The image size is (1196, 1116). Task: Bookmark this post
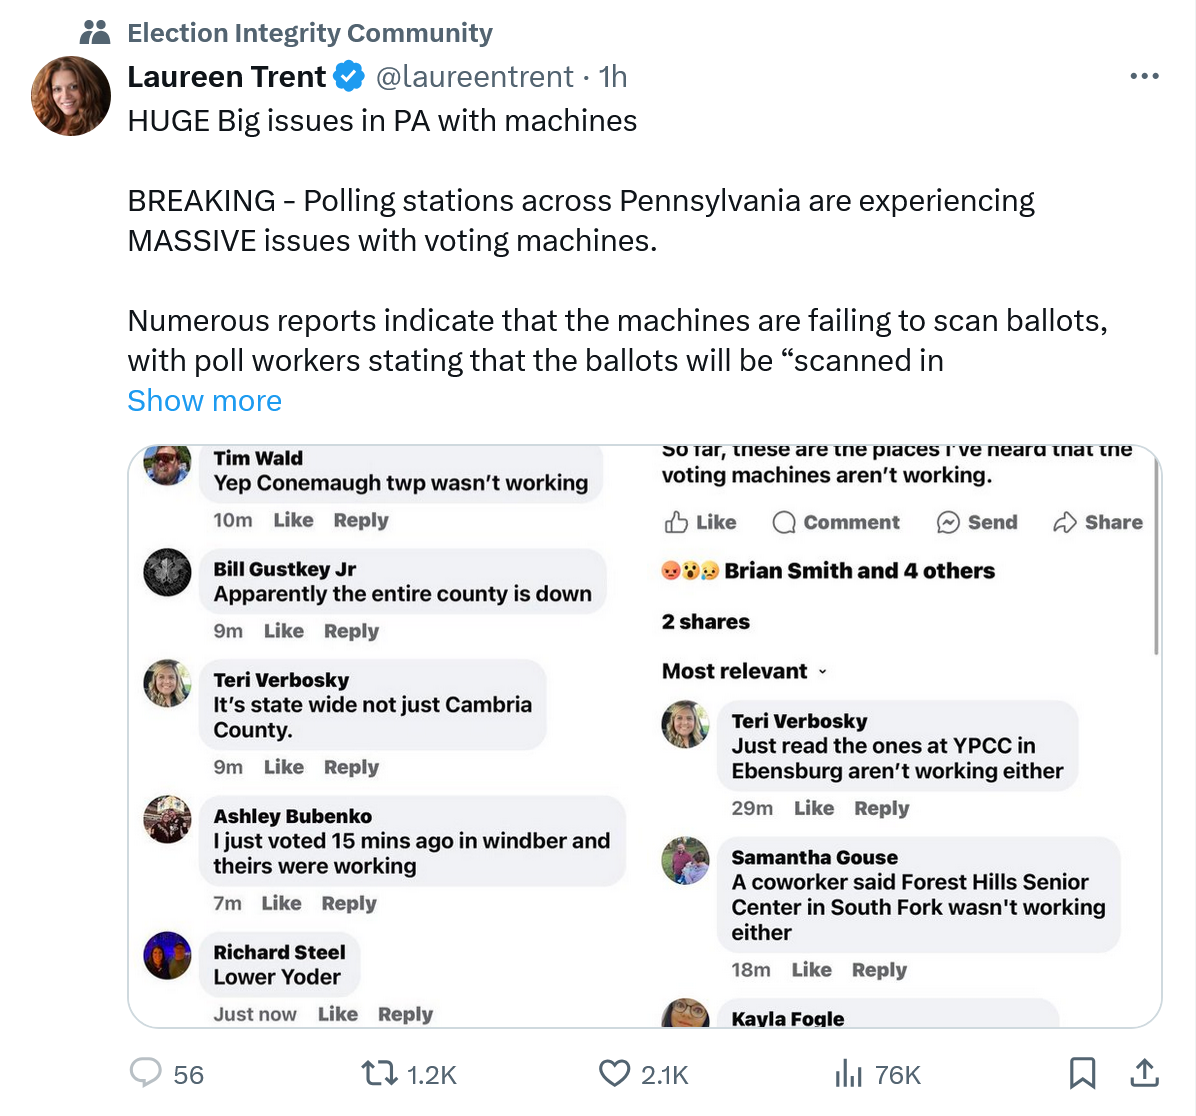pyautogui.click(x=1082, y=1073)
